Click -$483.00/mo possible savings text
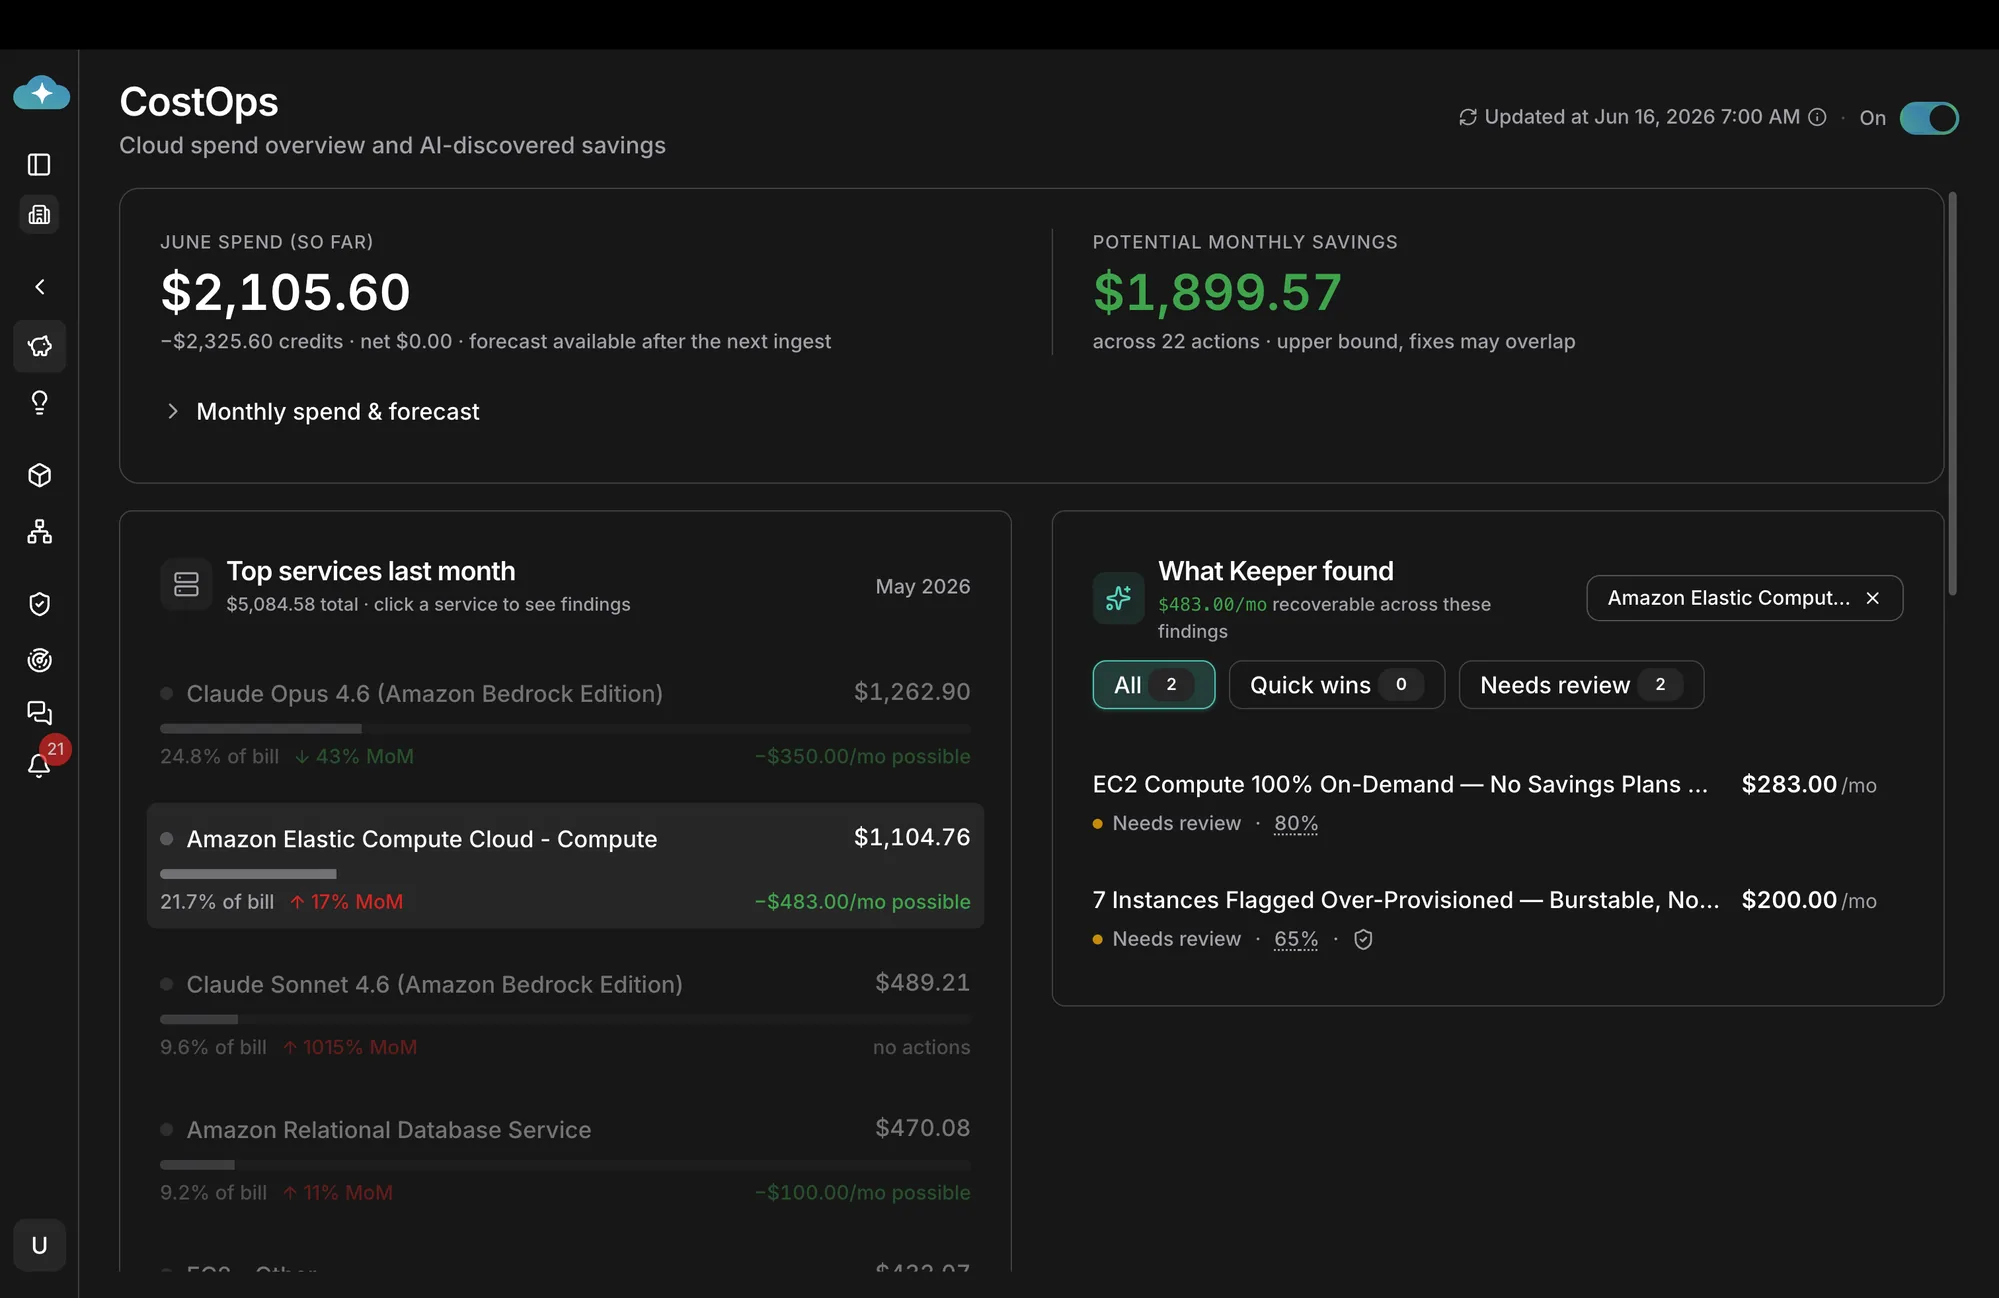The height and width of the screenshot is (1298, 1999). [862, 901]
